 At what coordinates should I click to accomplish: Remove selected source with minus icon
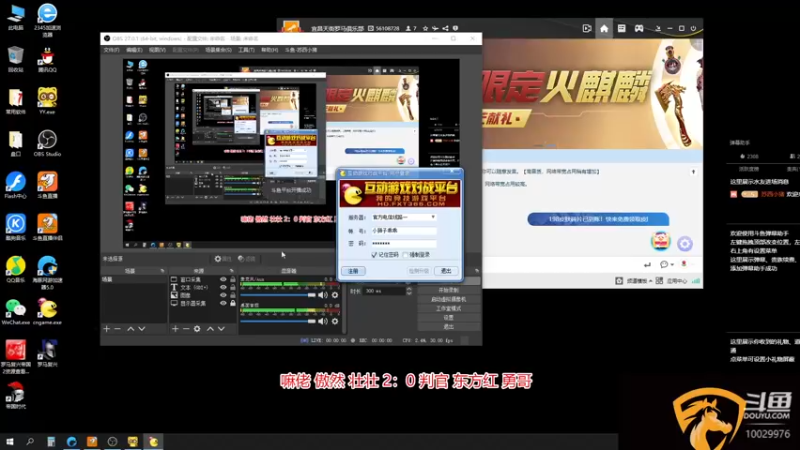coord(186,329)
